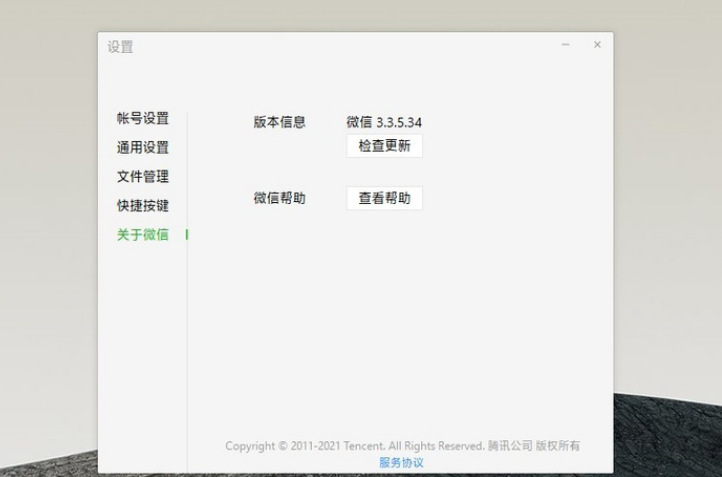Viewport: 722px width, 477px height.
Task: Click the 微信帮助 label
Action: [x=279, y=198]
